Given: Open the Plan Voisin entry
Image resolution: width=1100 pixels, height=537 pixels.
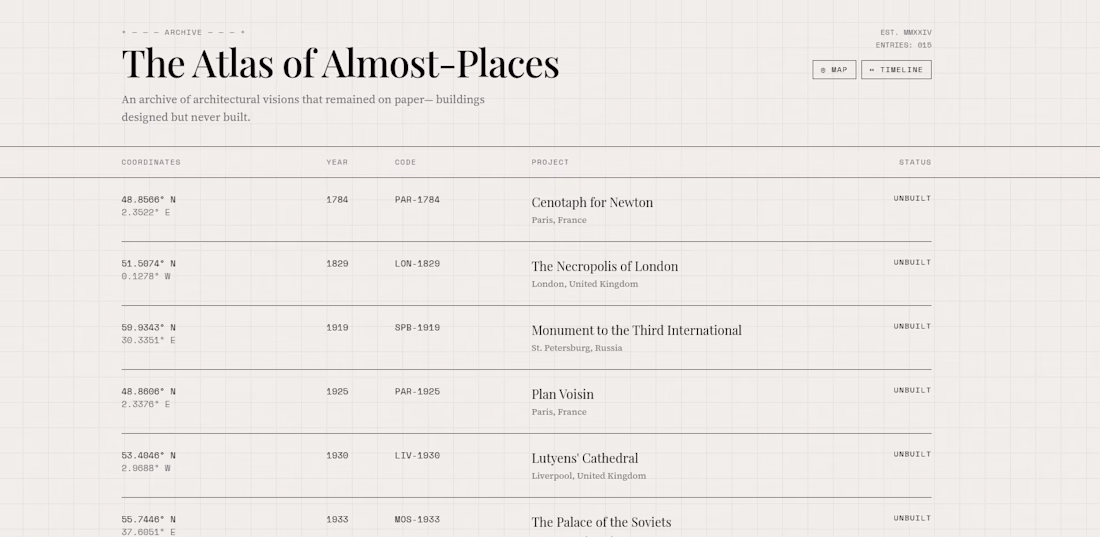Looking at the screenshot, I should click(x=562, y=395).
